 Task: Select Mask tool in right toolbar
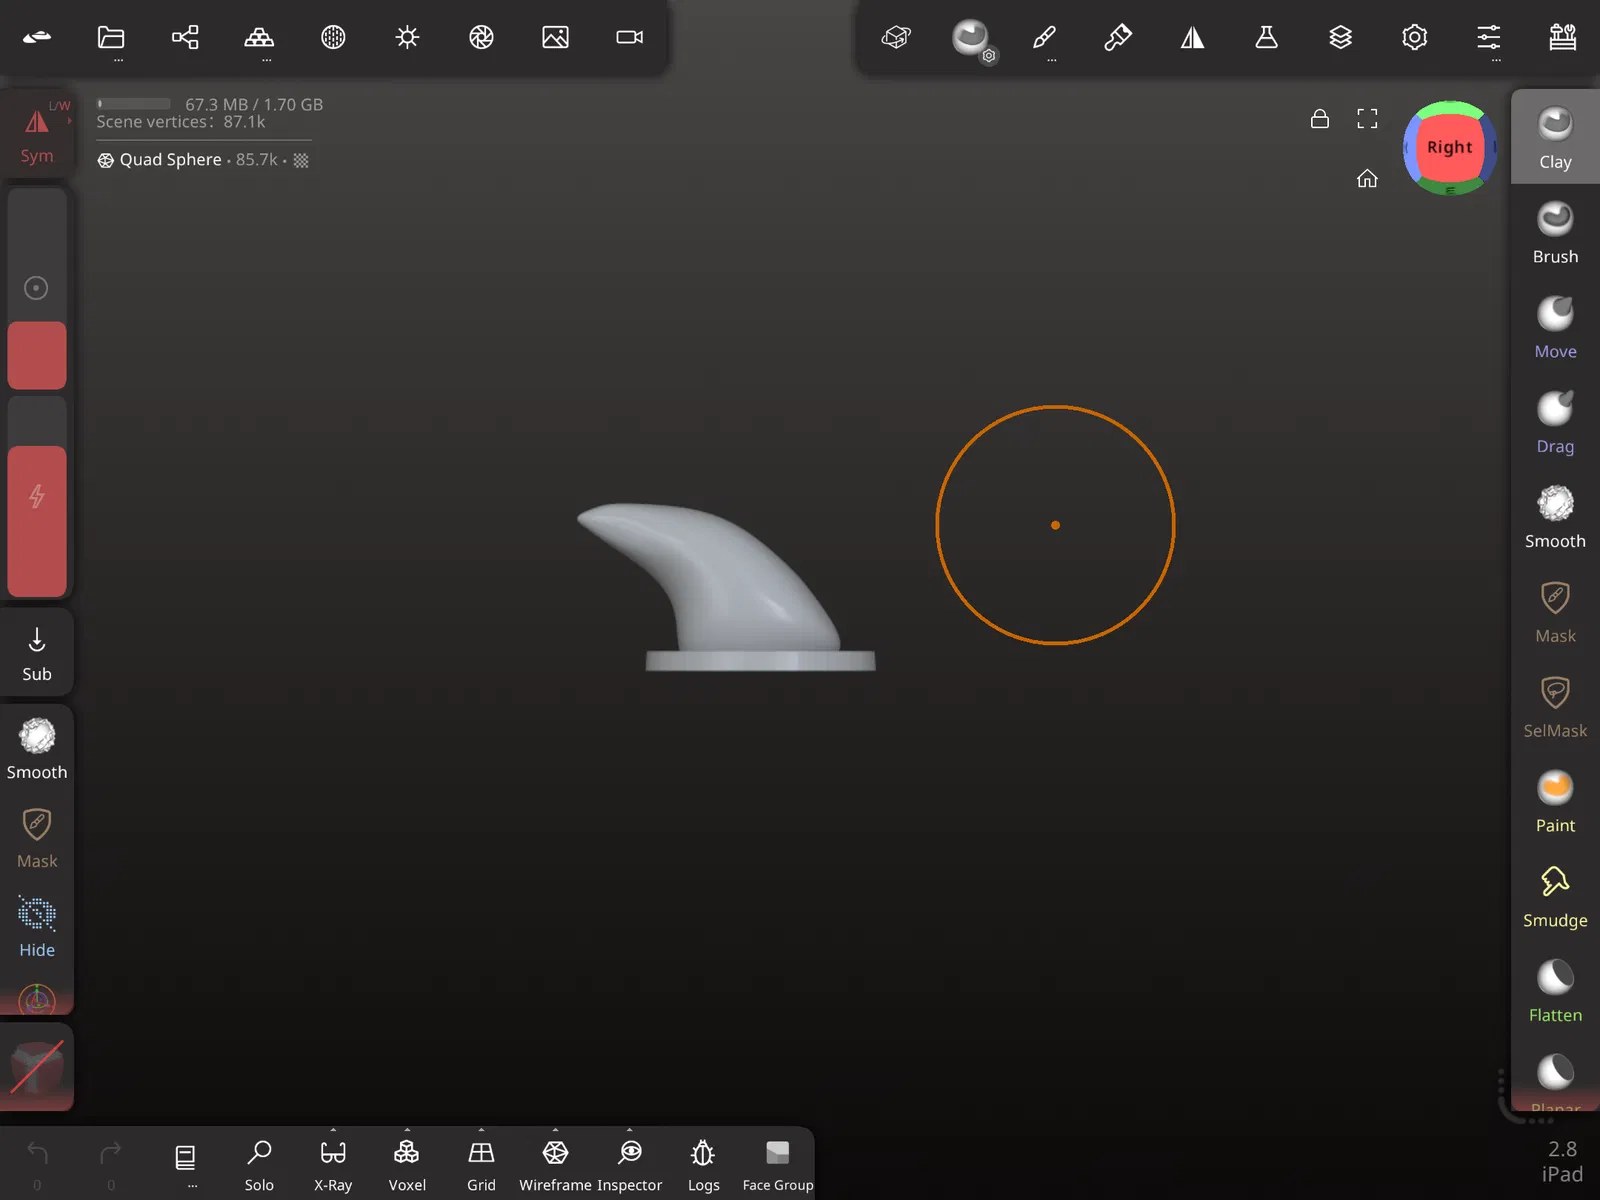tap(1555, 612)
